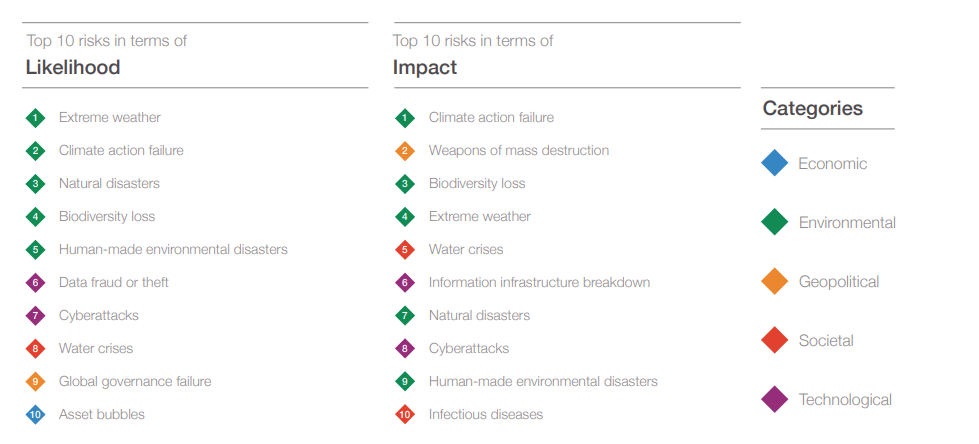Screen dimensions: 979x444
Task: Click the purple Technological legend diamond
Action: (x=775, y=400)
